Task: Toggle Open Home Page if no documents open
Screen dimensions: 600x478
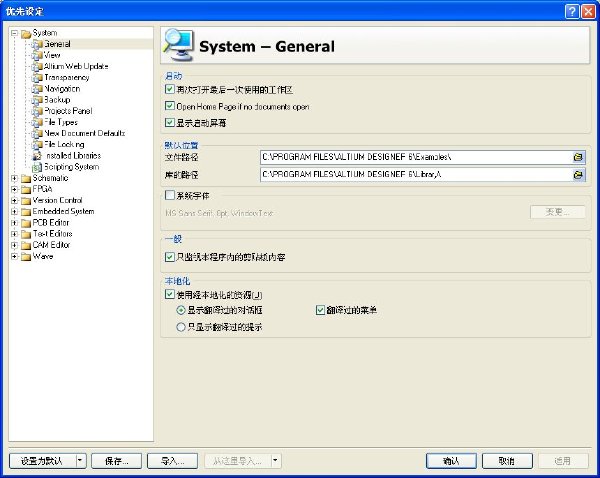Action: point(170,106)
